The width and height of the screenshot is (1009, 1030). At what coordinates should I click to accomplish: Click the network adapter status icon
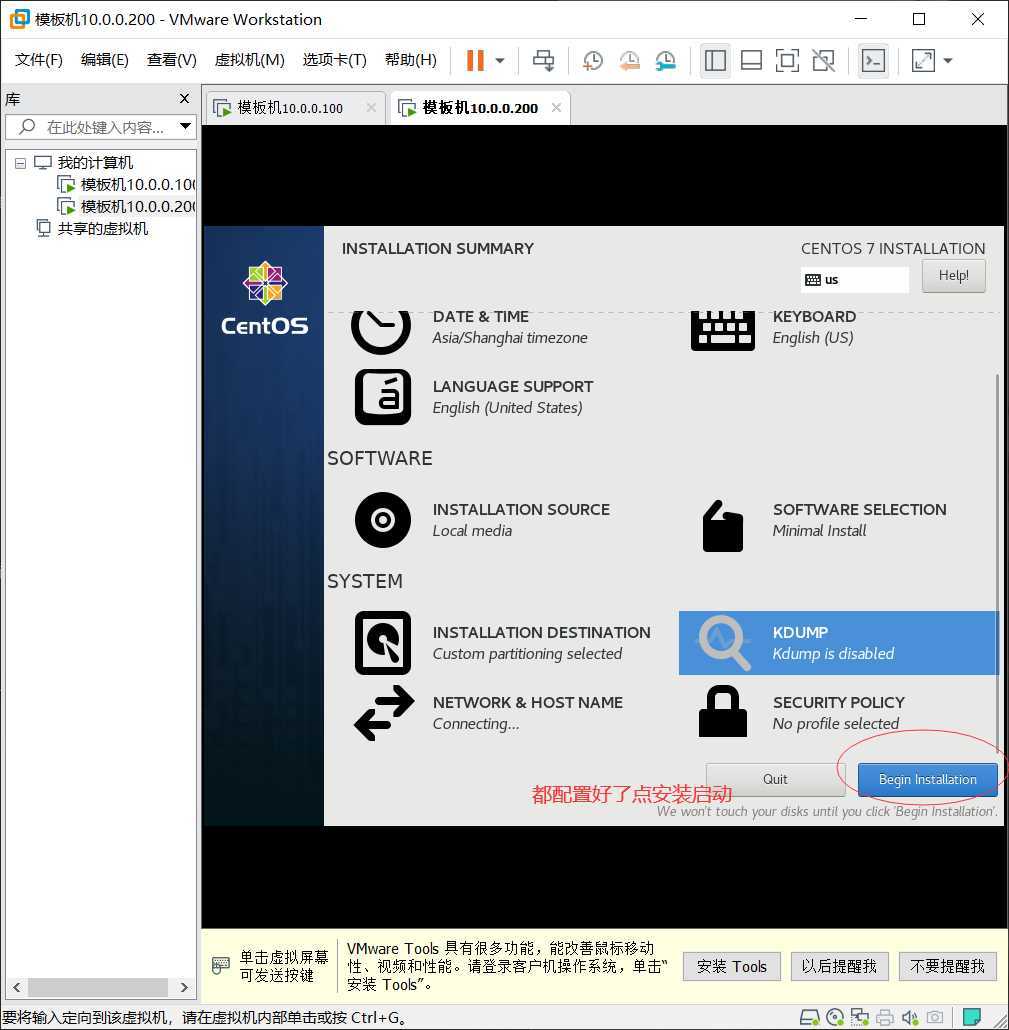tap(859, 1018)
